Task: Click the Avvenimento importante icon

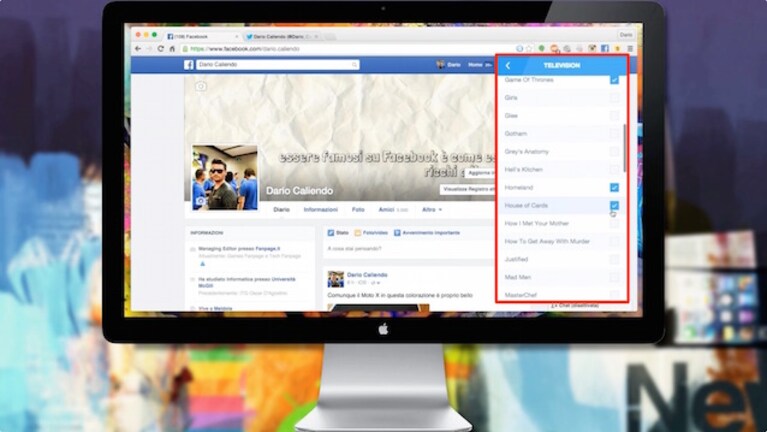Action: (x=397, y=233)
